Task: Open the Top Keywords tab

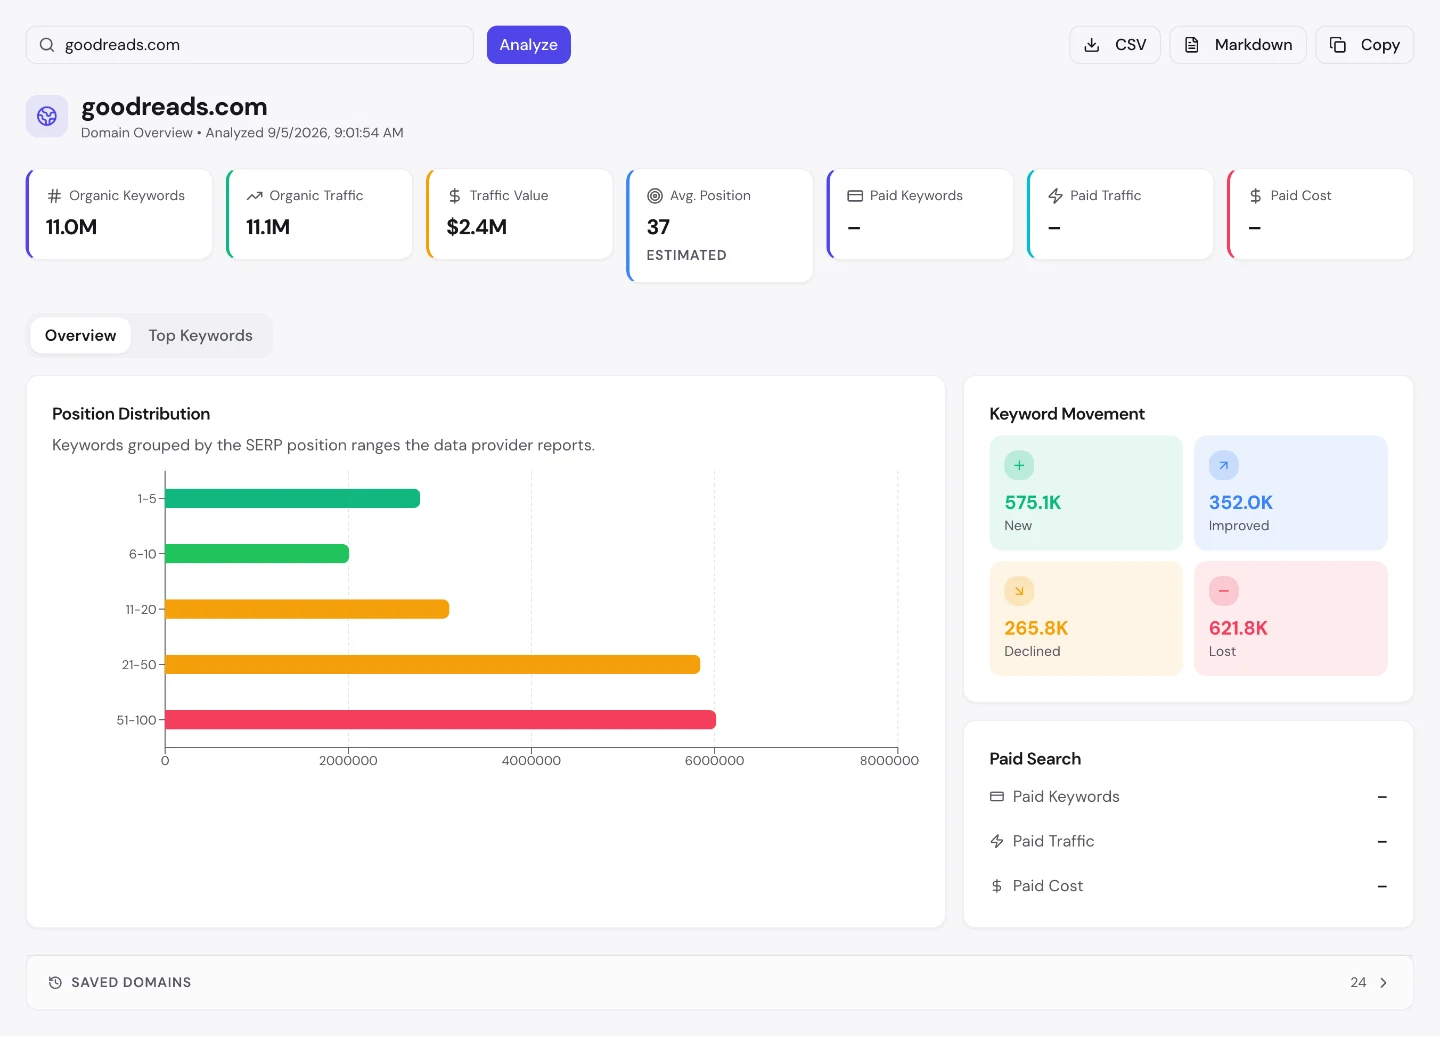Action: pos(201,336)
